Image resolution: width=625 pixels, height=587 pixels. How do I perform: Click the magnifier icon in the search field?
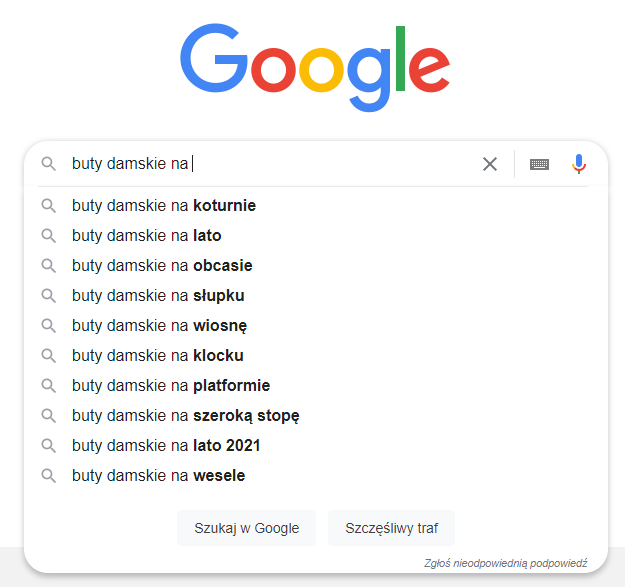tap(48, 164)
